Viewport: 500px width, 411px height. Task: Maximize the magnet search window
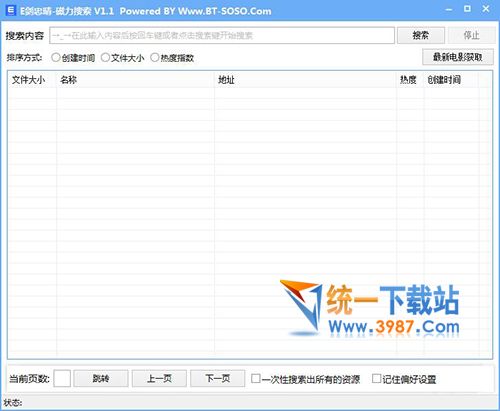click(x=467, y=9)
